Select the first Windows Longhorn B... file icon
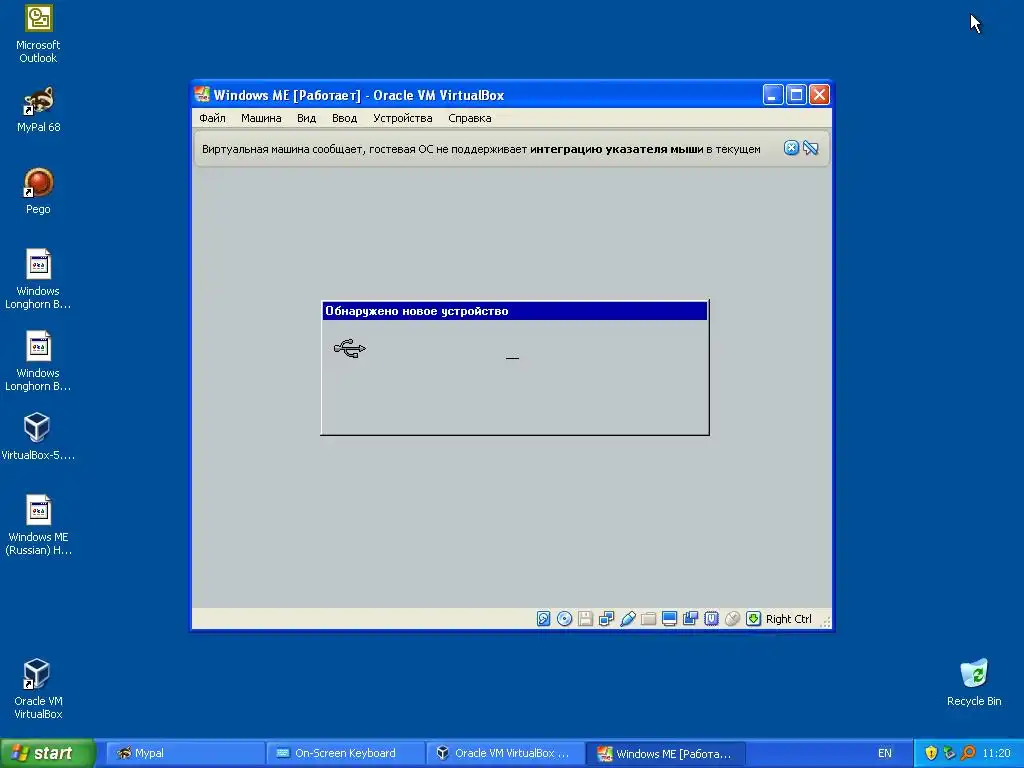 [38, 279]
